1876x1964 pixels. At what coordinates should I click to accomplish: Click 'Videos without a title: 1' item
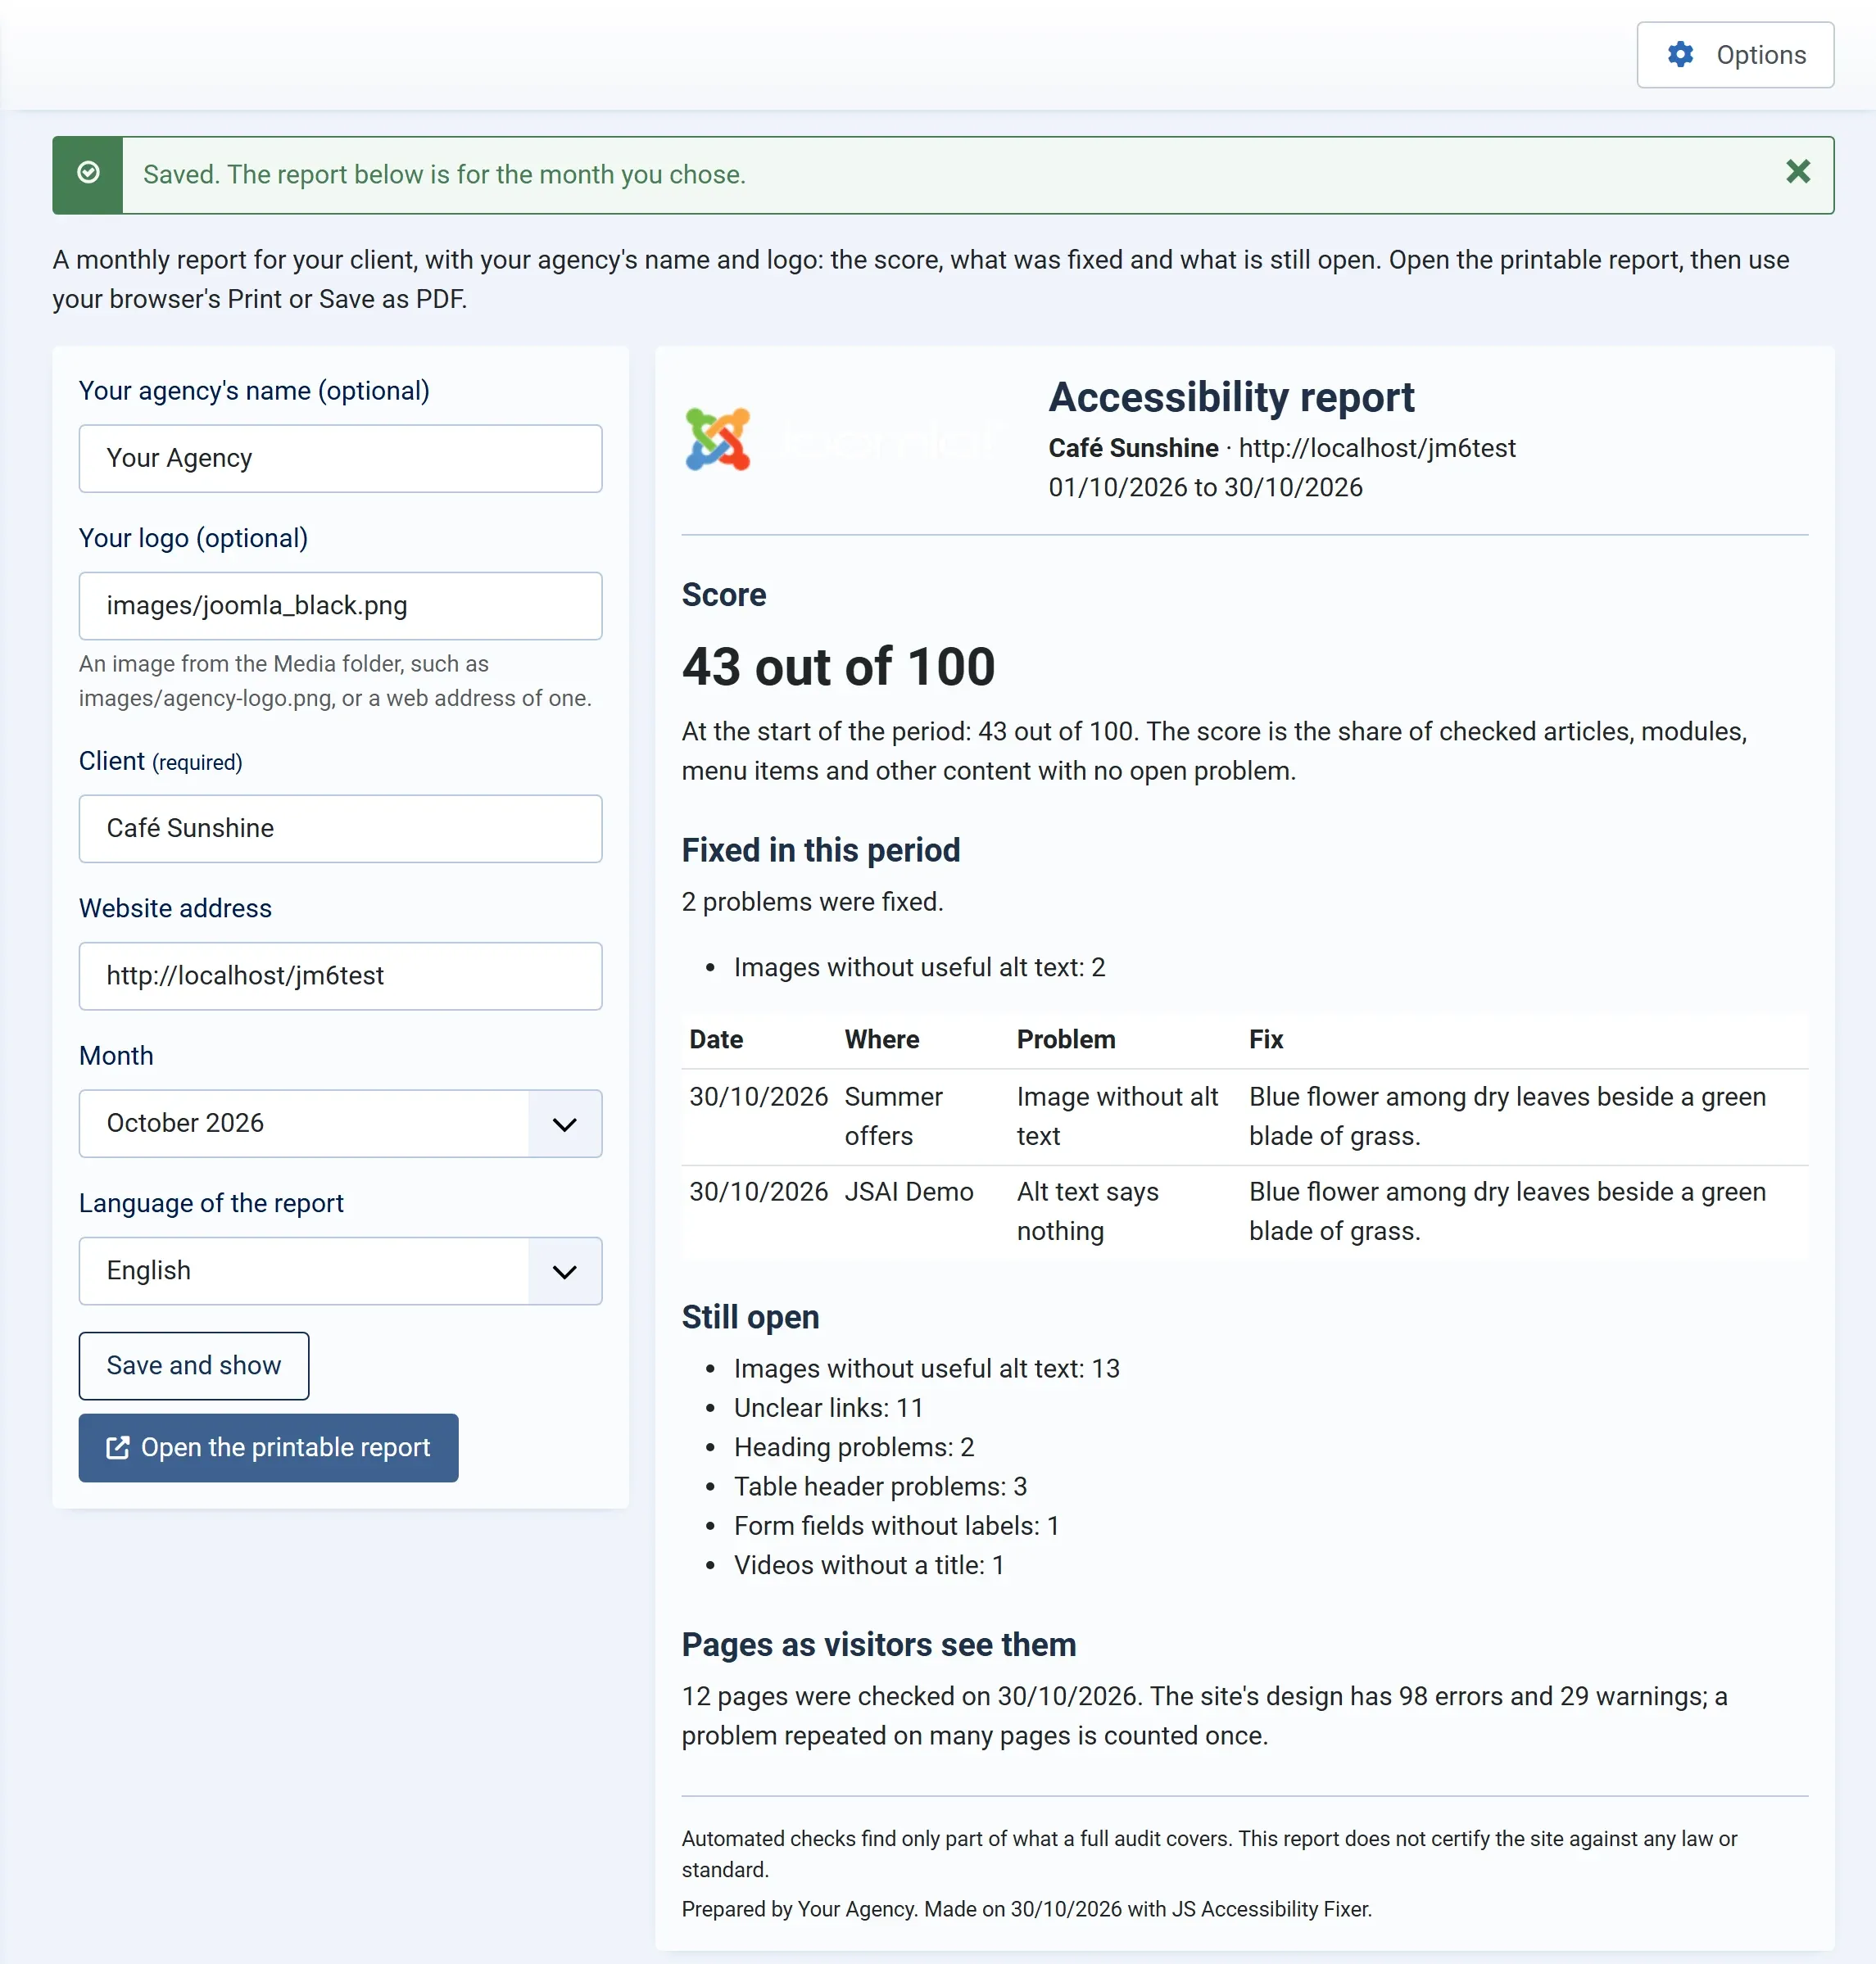coord(868,1565)
